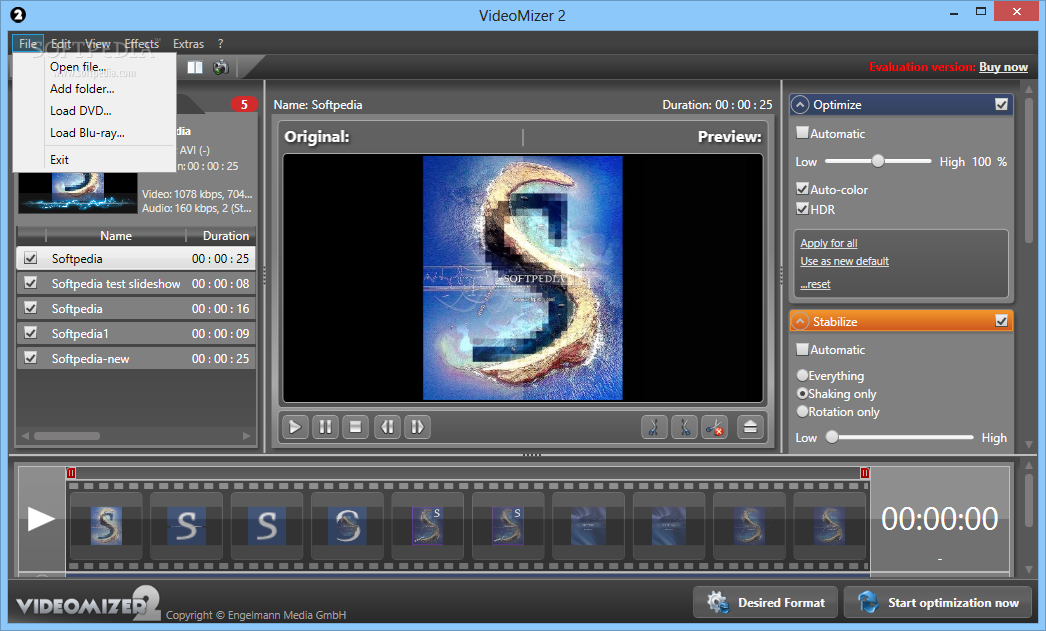Image resolution: width=1046 pixels, height=631 pixels.
Task: Enable Automatic in Optimize panel
Action: (x=803, y=133)
